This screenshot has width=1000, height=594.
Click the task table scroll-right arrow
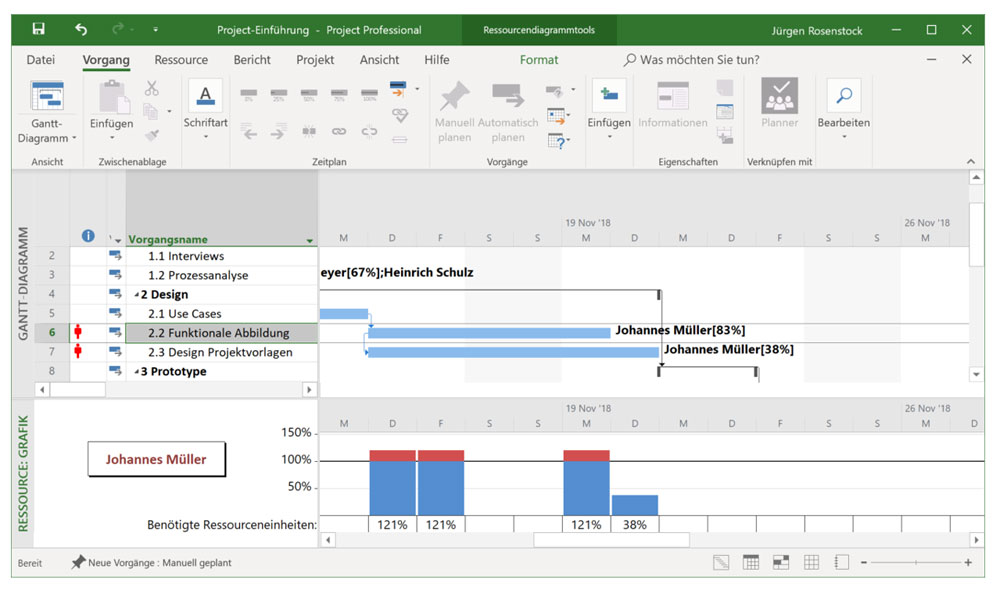[309, 389]
